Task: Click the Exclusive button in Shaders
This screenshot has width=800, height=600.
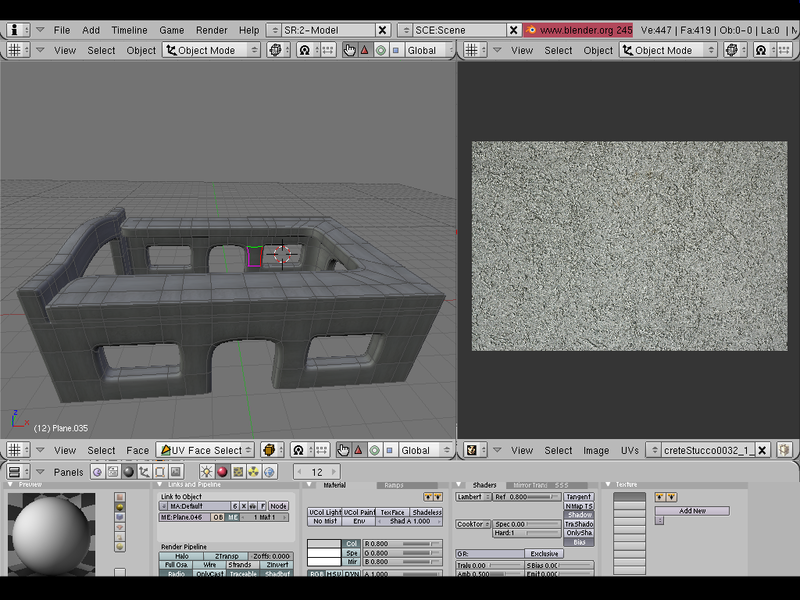Action: tap(544, 553)
